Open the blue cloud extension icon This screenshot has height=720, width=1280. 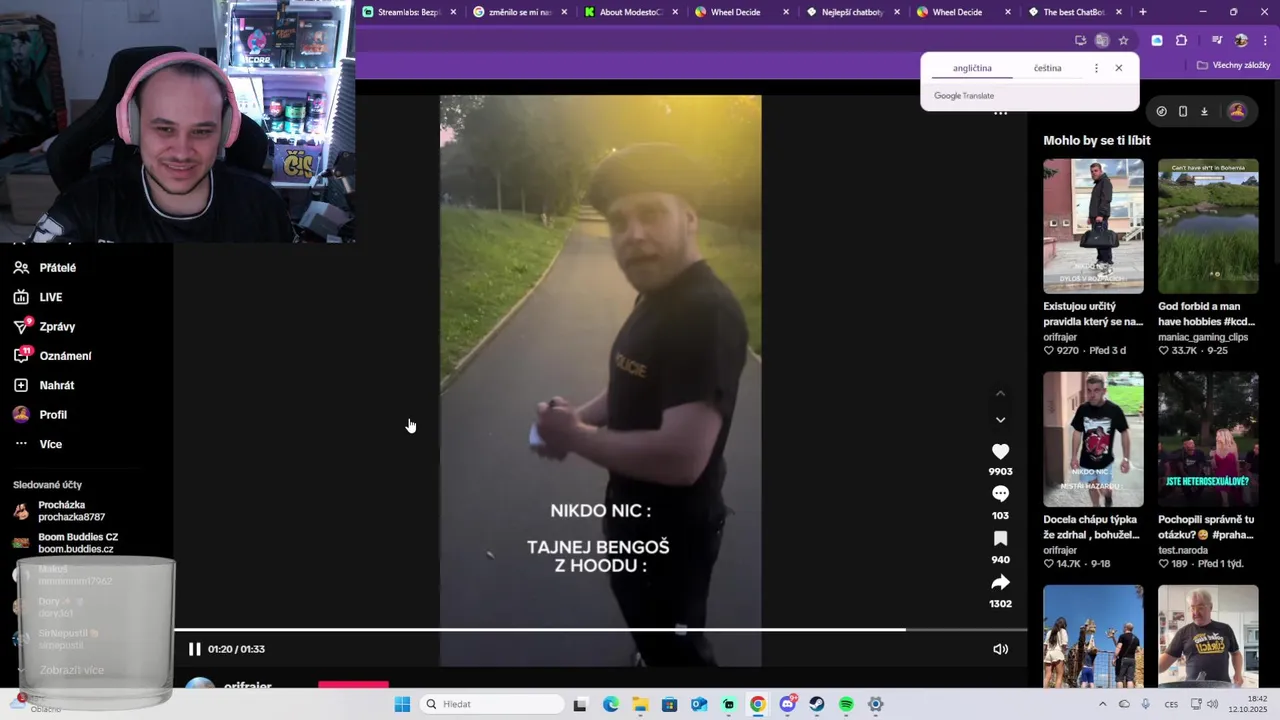click(1157, 40)
